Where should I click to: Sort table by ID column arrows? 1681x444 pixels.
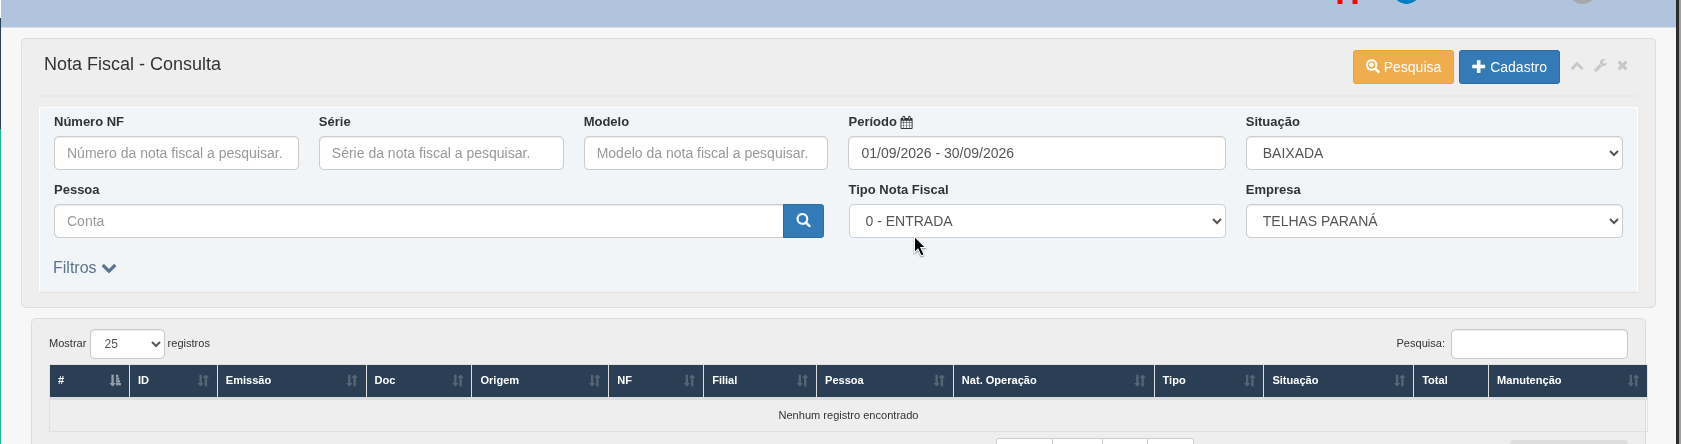(203, 380)
